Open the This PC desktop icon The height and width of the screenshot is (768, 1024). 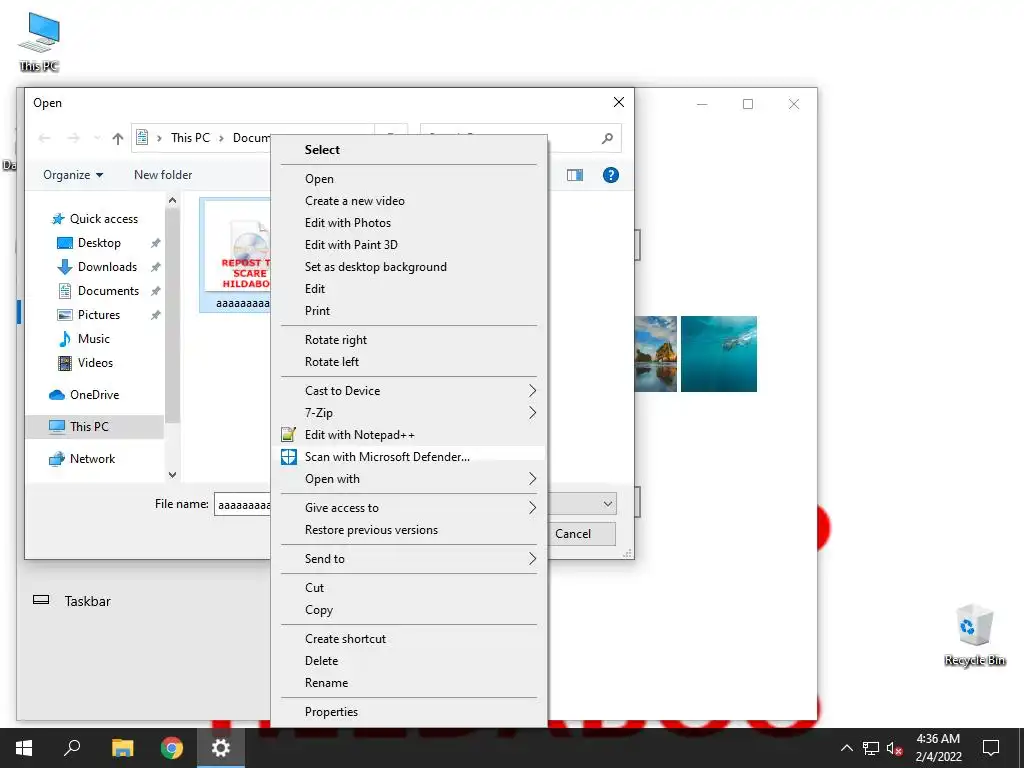[x=39, y=42]
